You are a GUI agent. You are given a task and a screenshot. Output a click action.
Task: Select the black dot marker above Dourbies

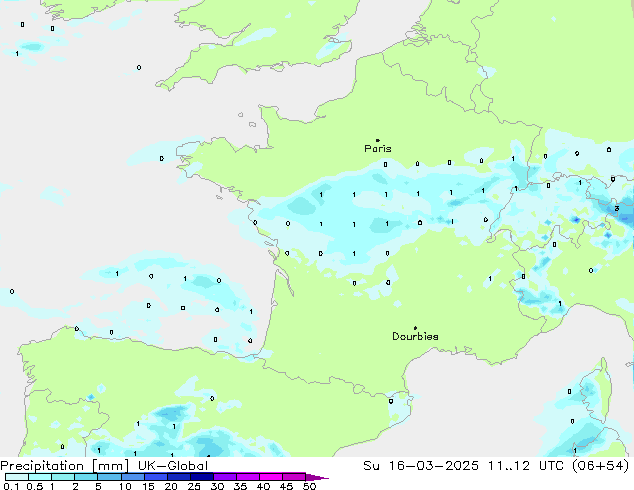(415, 328)
